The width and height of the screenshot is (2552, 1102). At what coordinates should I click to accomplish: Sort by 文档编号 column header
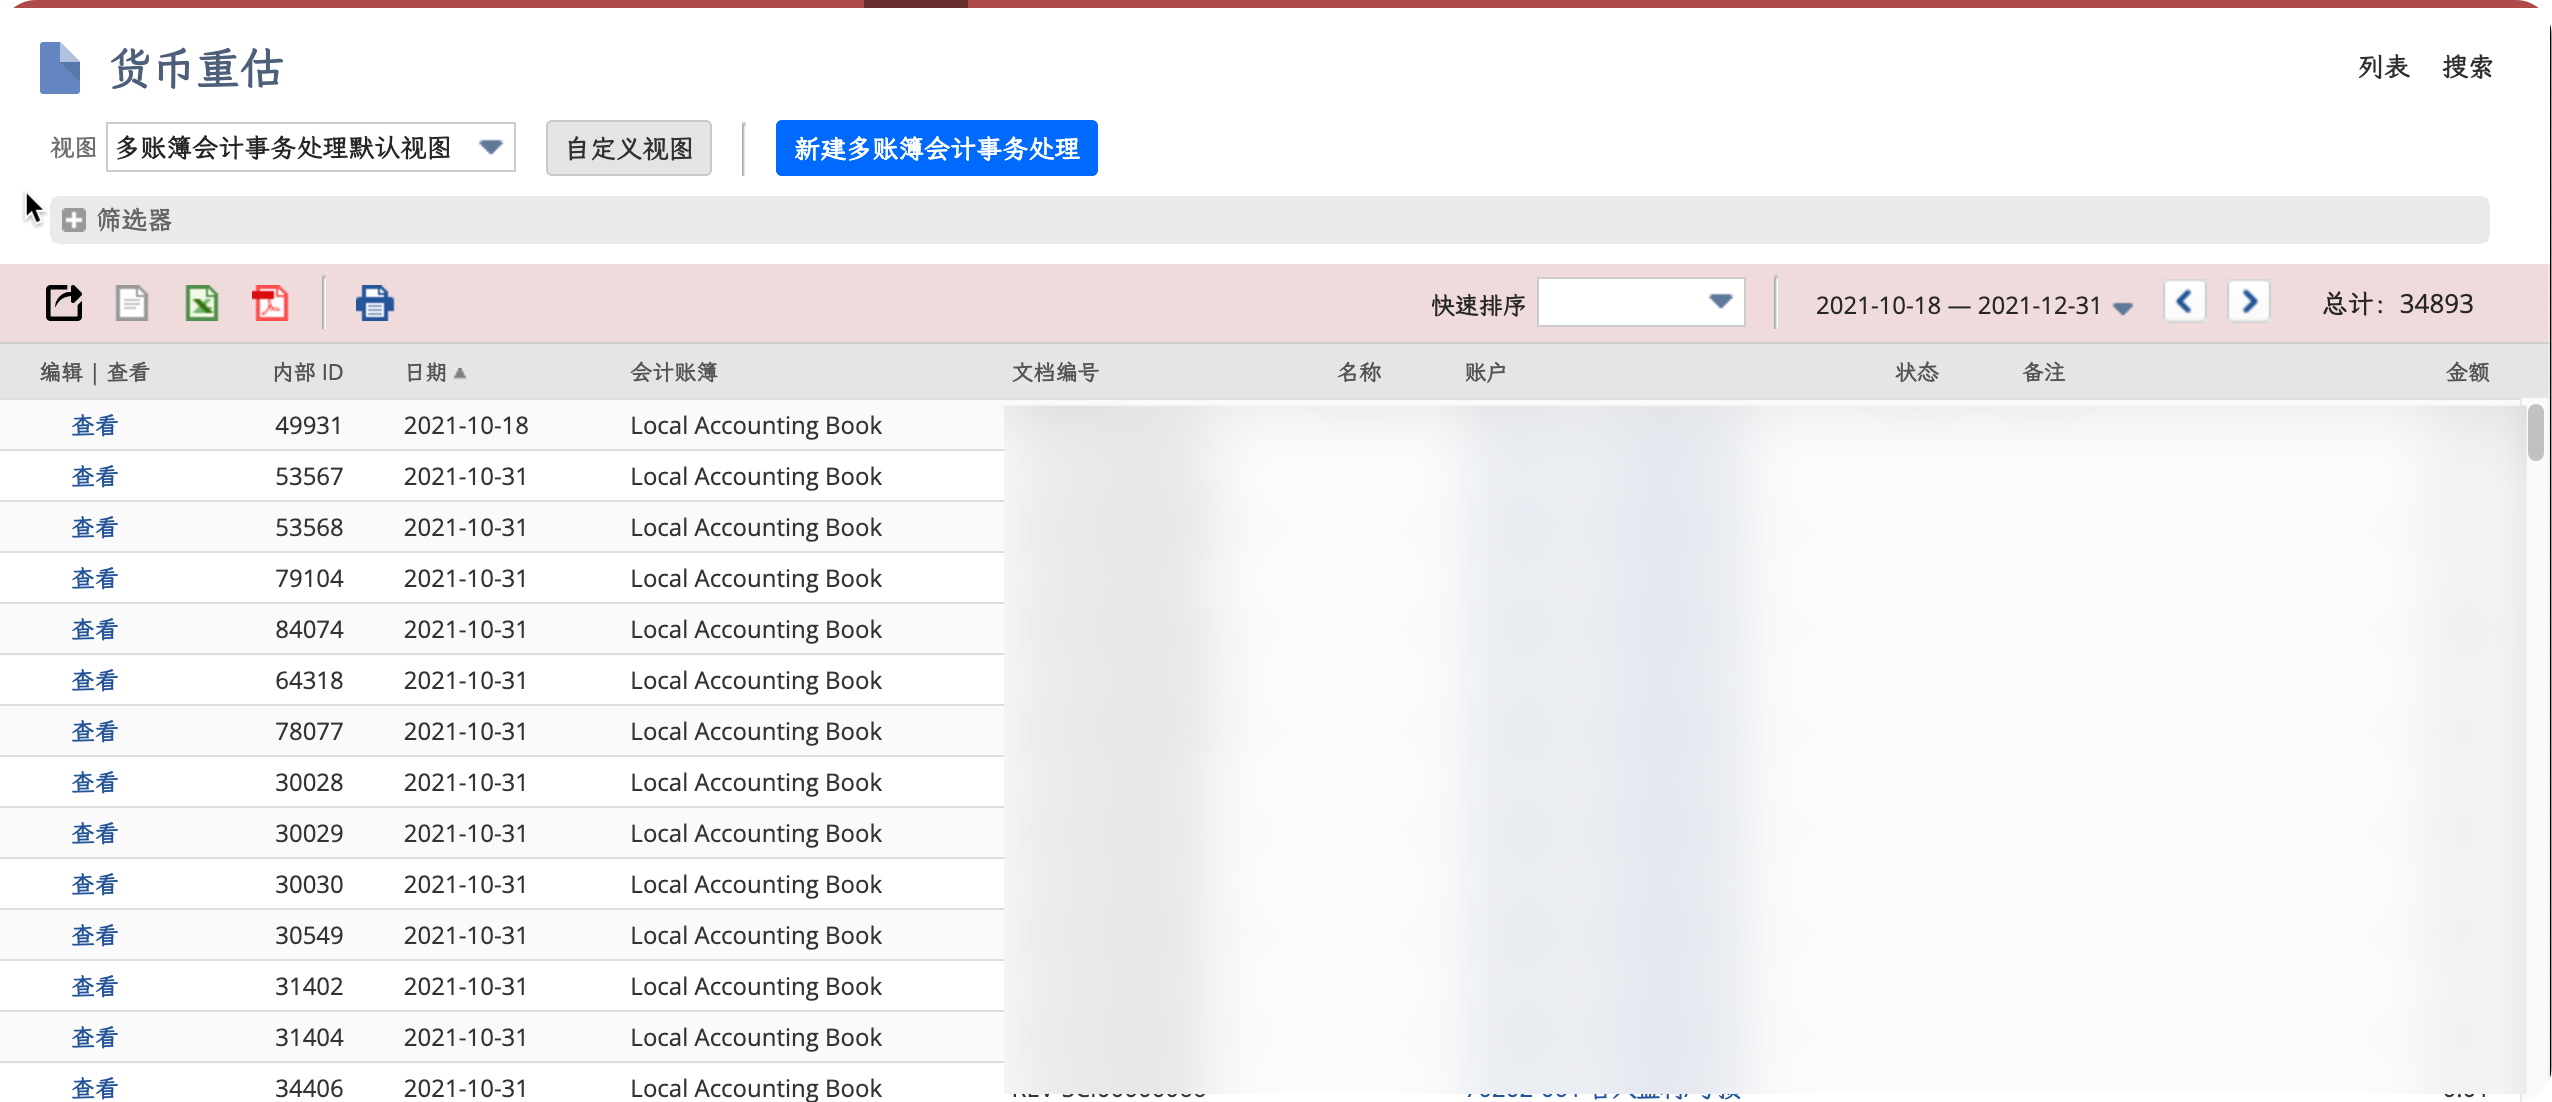point(1055,372)
